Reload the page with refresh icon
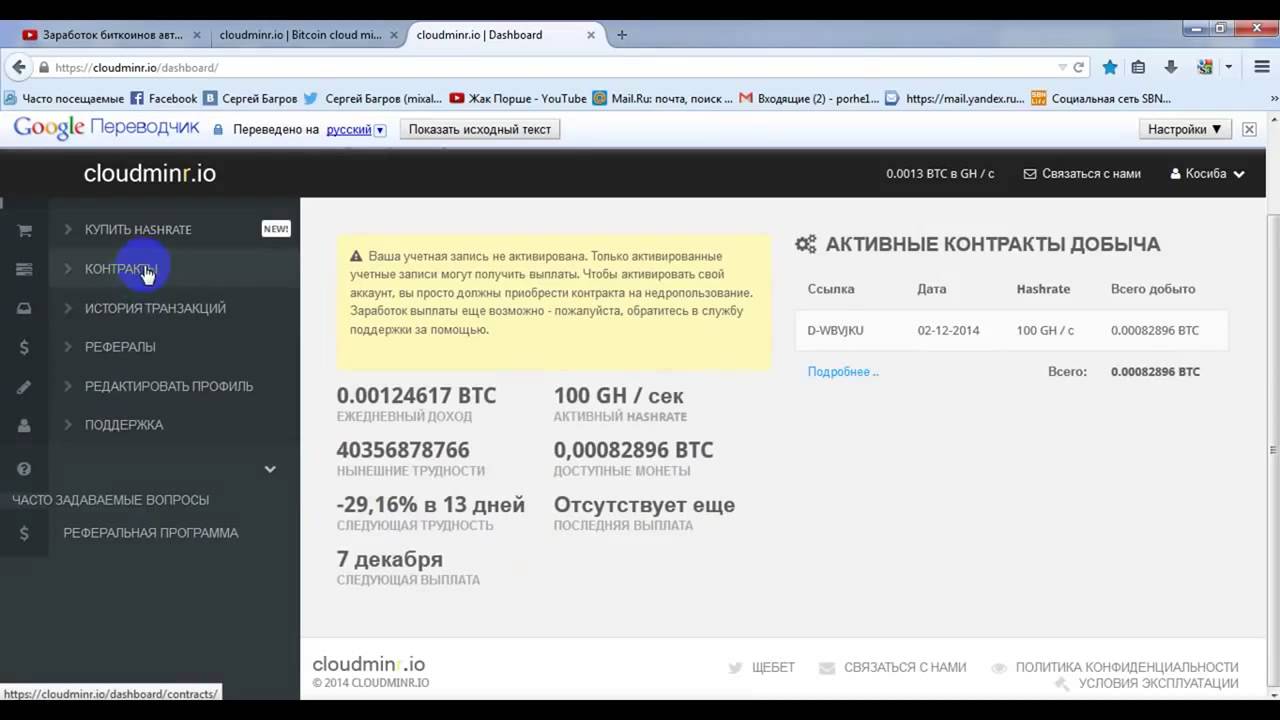 1078,67
